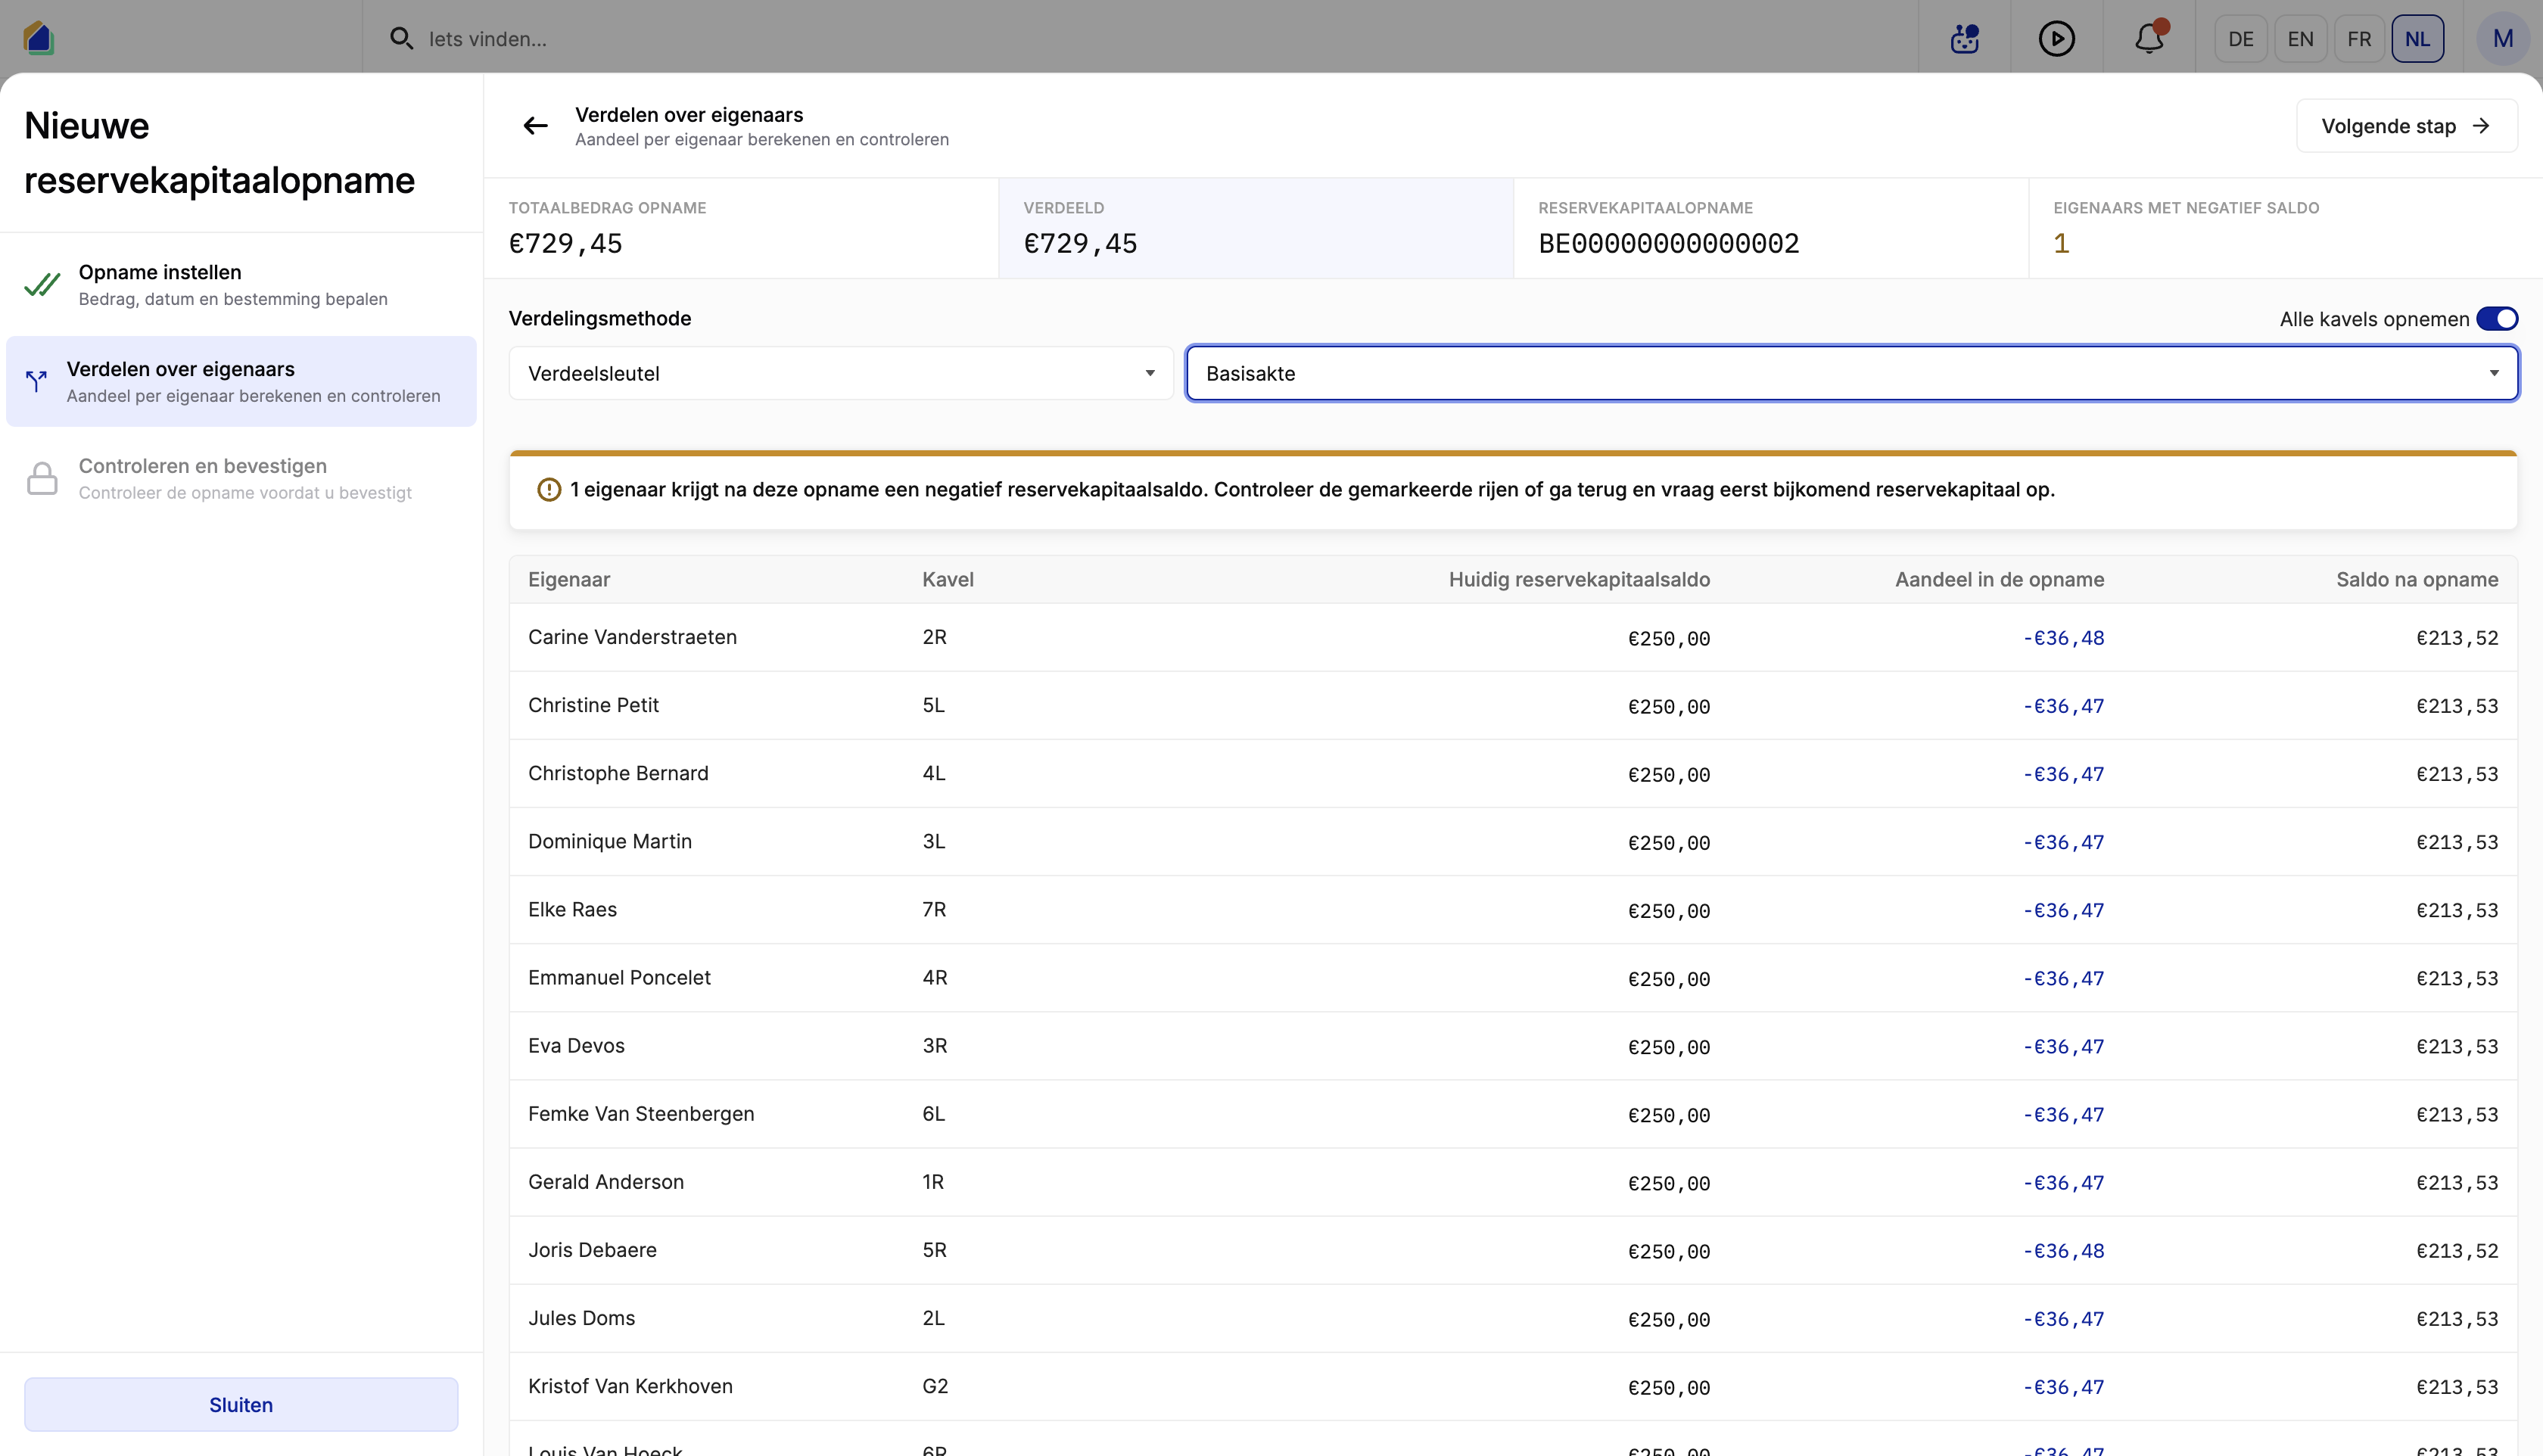This screenshot has width=2543, height=1456.
Task: Click the Huidig reservekapitaalsaldo column header
Action: pyautogui.click(x=1579, y=579)
